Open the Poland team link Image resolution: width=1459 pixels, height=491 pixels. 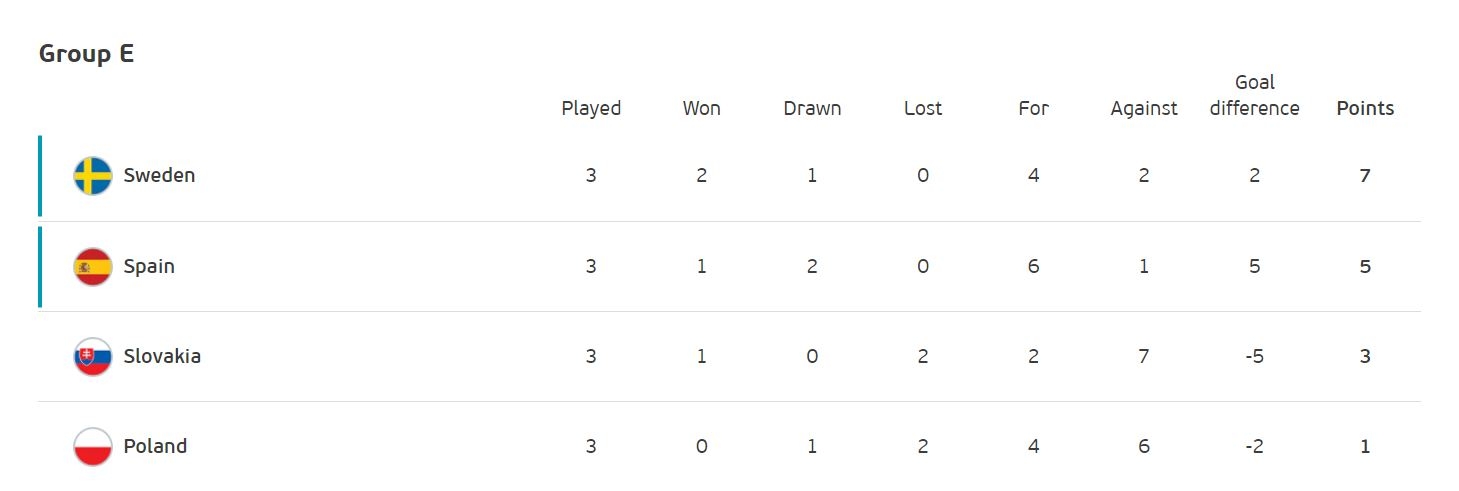(x=155, y=447)
